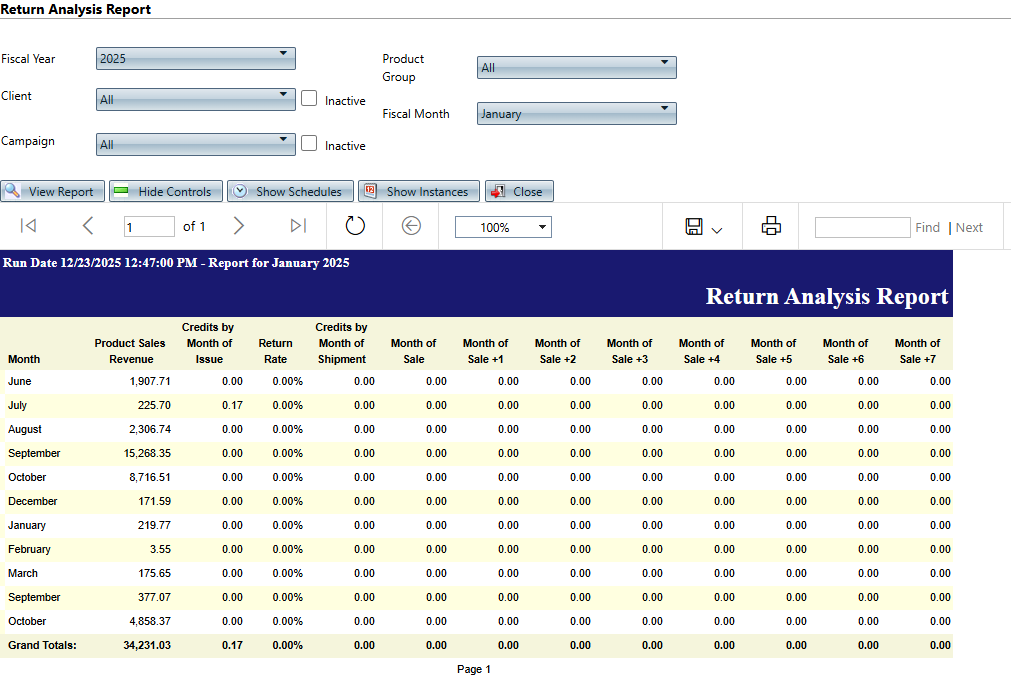Navigate back to parent report
The height and width of the screenshot is (687, 1011).
click(411, 226)
